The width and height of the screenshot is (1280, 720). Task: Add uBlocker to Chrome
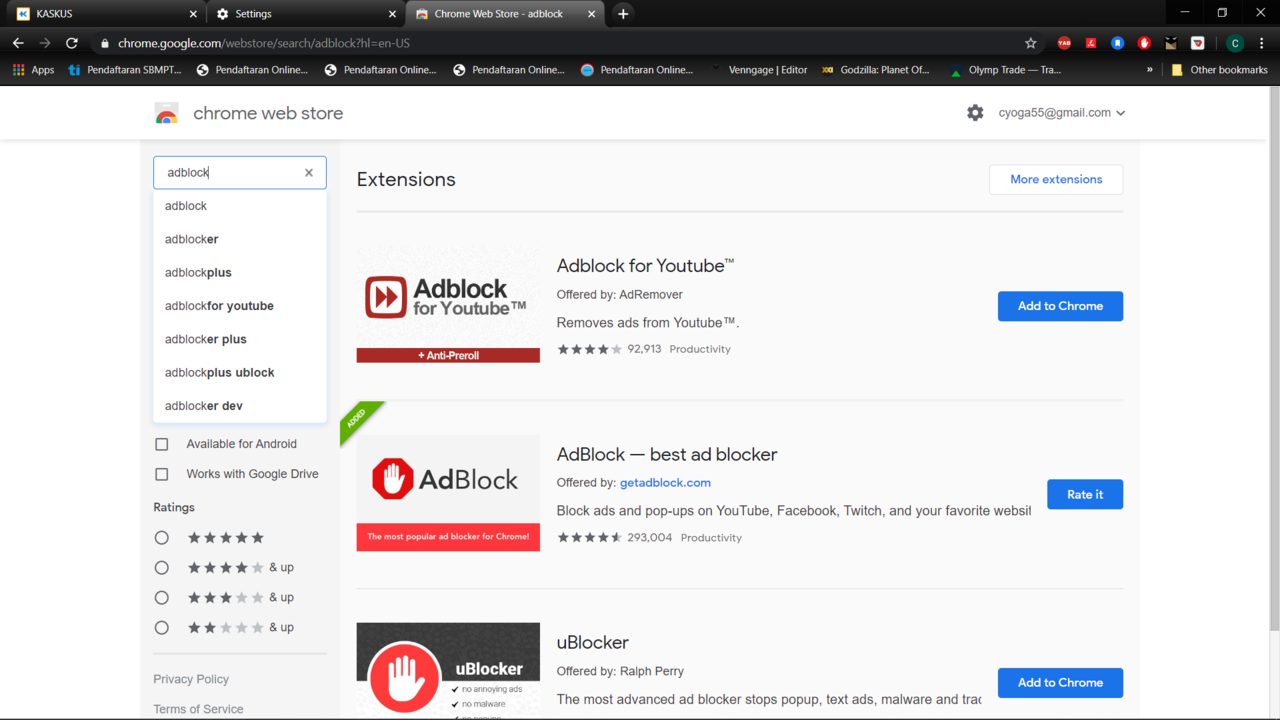point(1060,683)
